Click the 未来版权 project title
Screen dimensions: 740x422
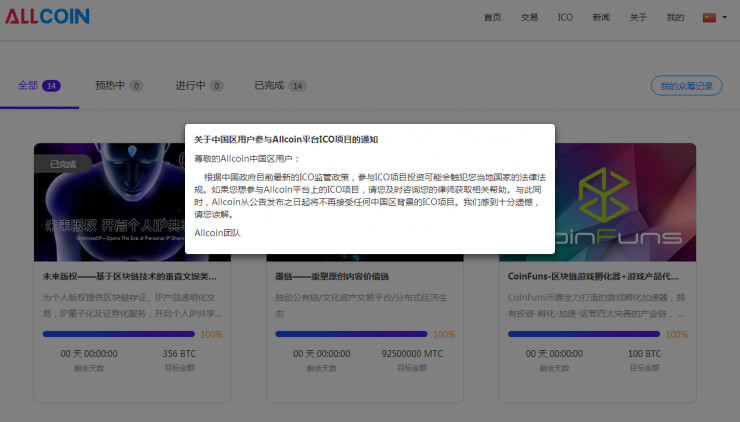tap(130, 277)
